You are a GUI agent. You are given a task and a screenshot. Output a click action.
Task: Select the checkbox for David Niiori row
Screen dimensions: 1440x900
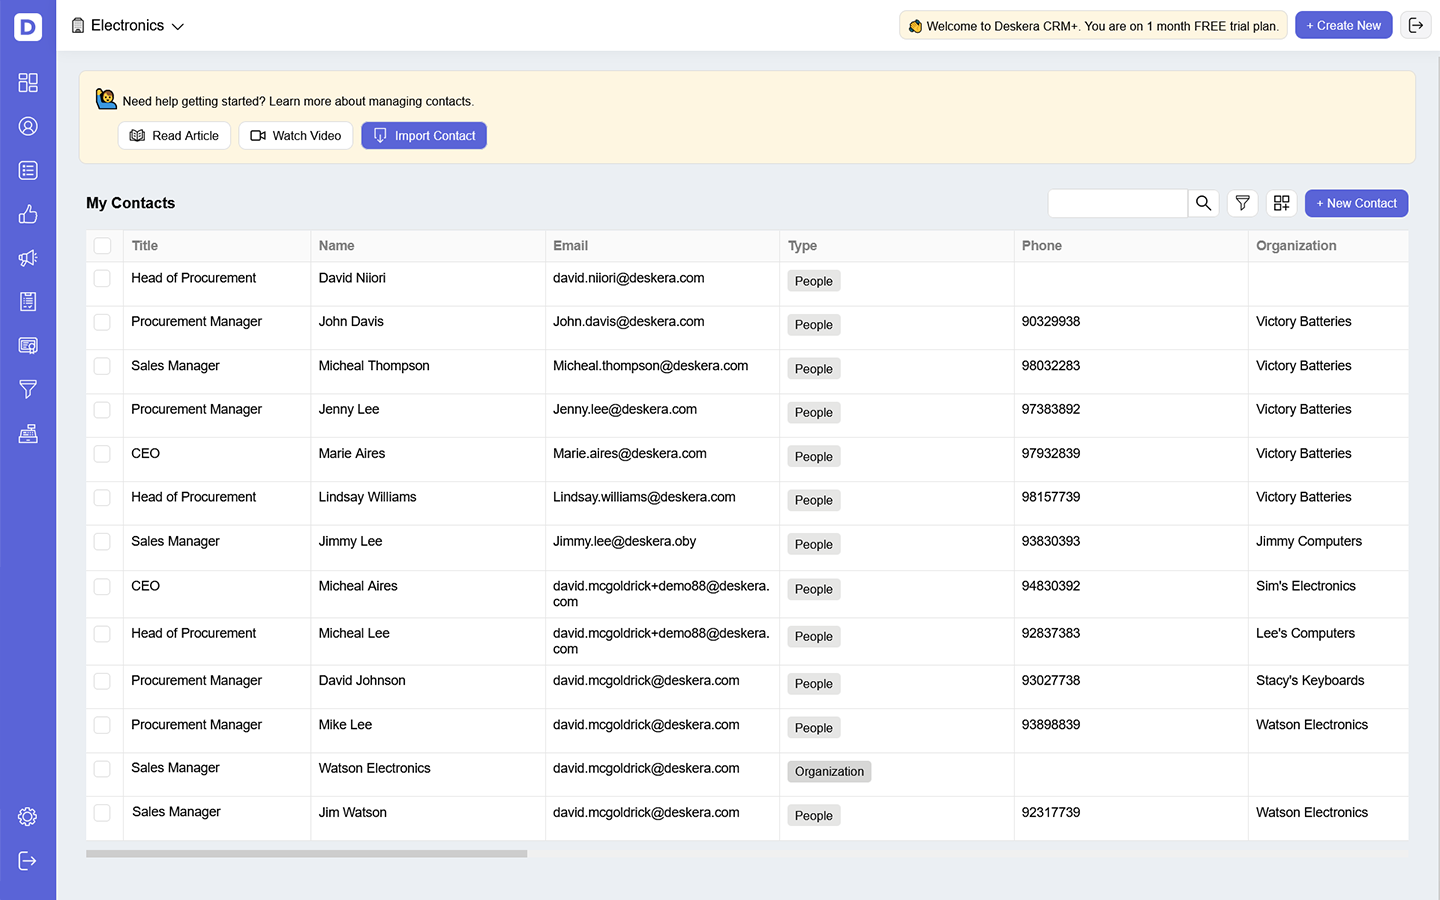coord(102,278)
